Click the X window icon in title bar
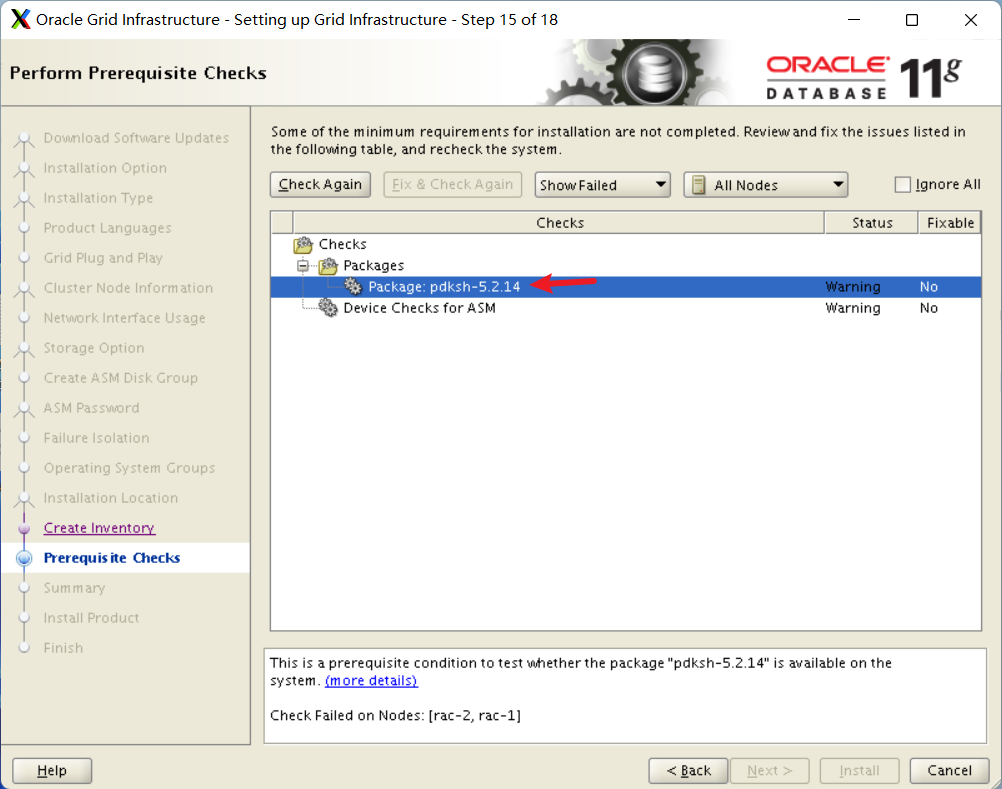This screenshot has width=1002, height=789. (20, 19)
